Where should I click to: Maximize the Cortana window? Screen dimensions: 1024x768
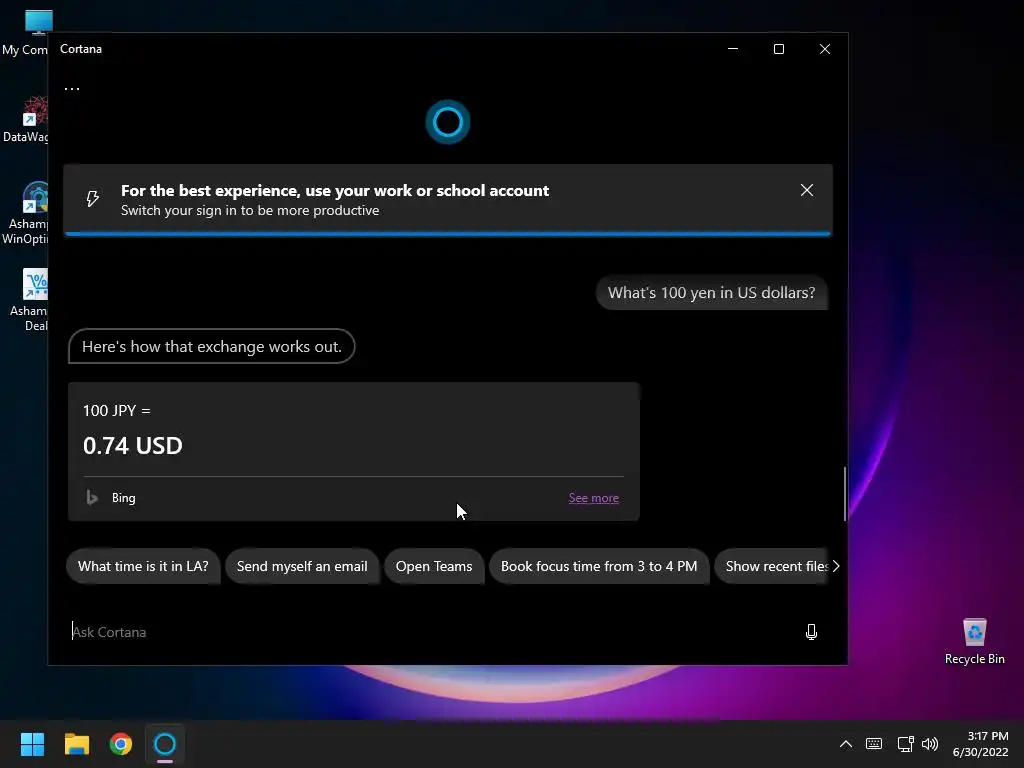778,49
